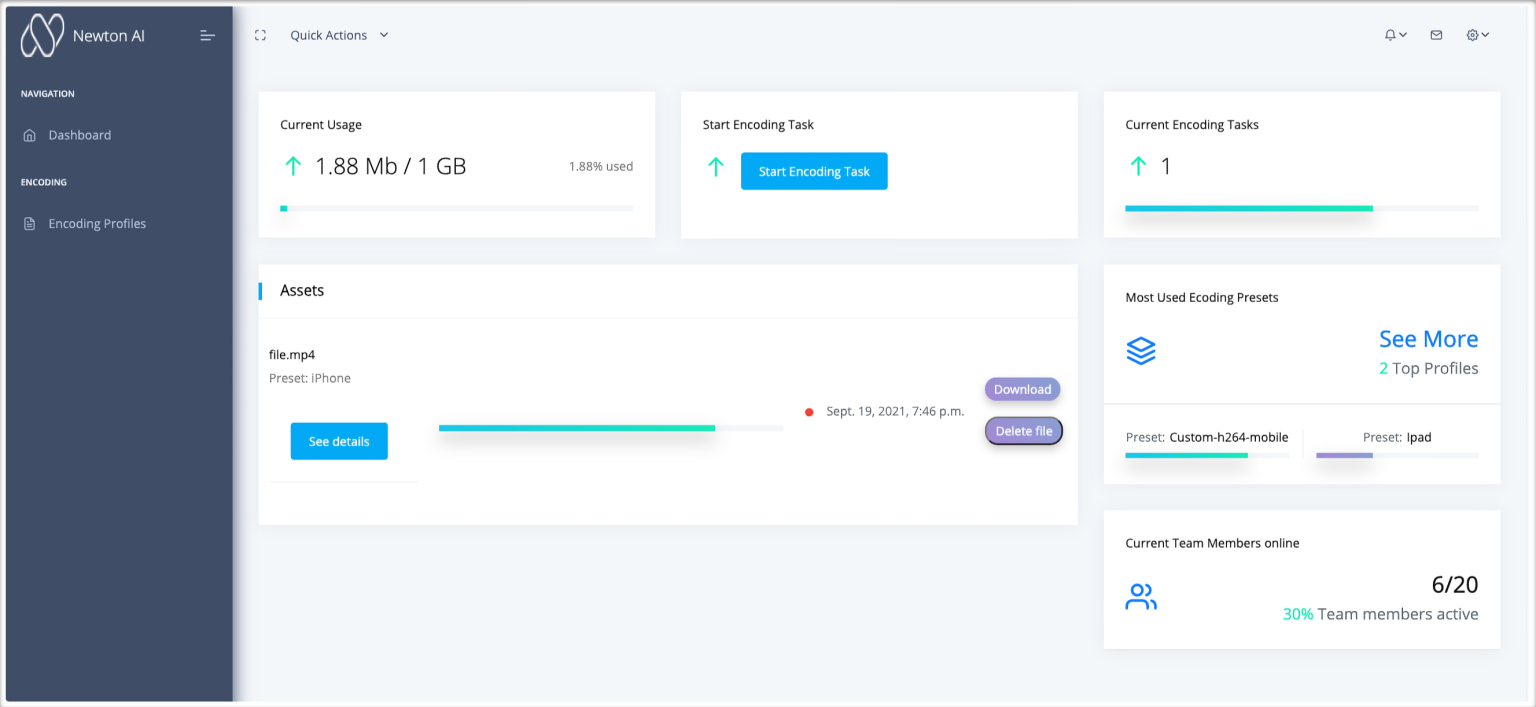1536x707 pixels.
Task: Click the team members users icon
Action: click(1141, 597)
